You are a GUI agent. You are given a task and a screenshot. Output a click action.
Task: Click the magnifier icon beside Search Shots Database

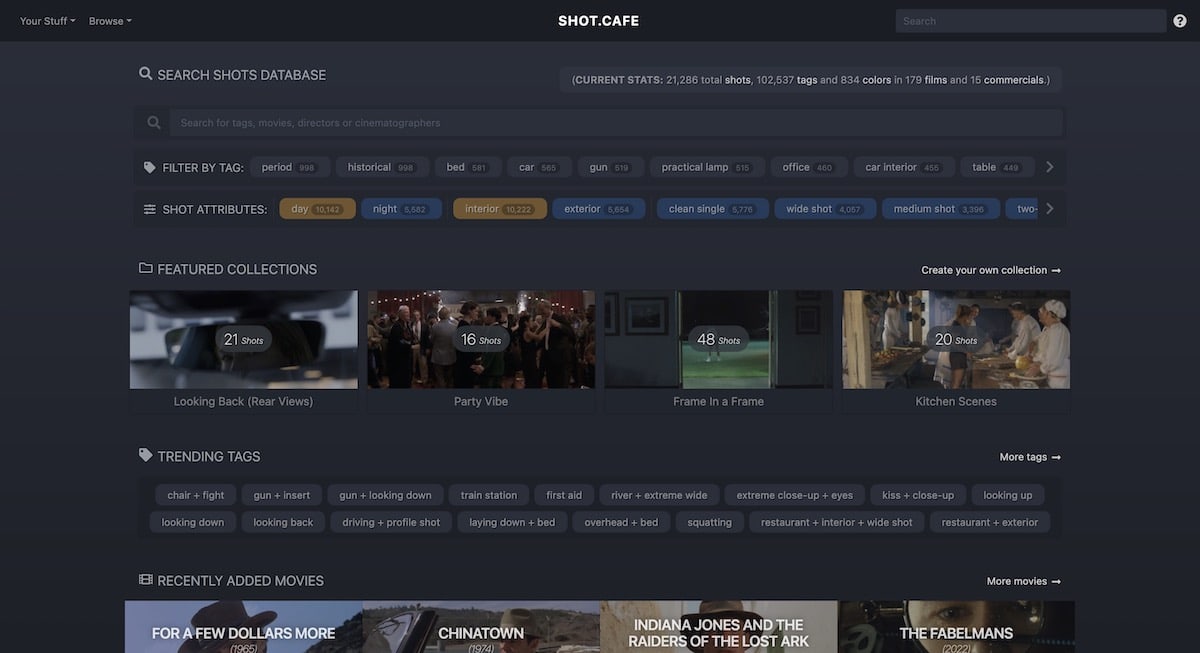click(x=145, y=73)
